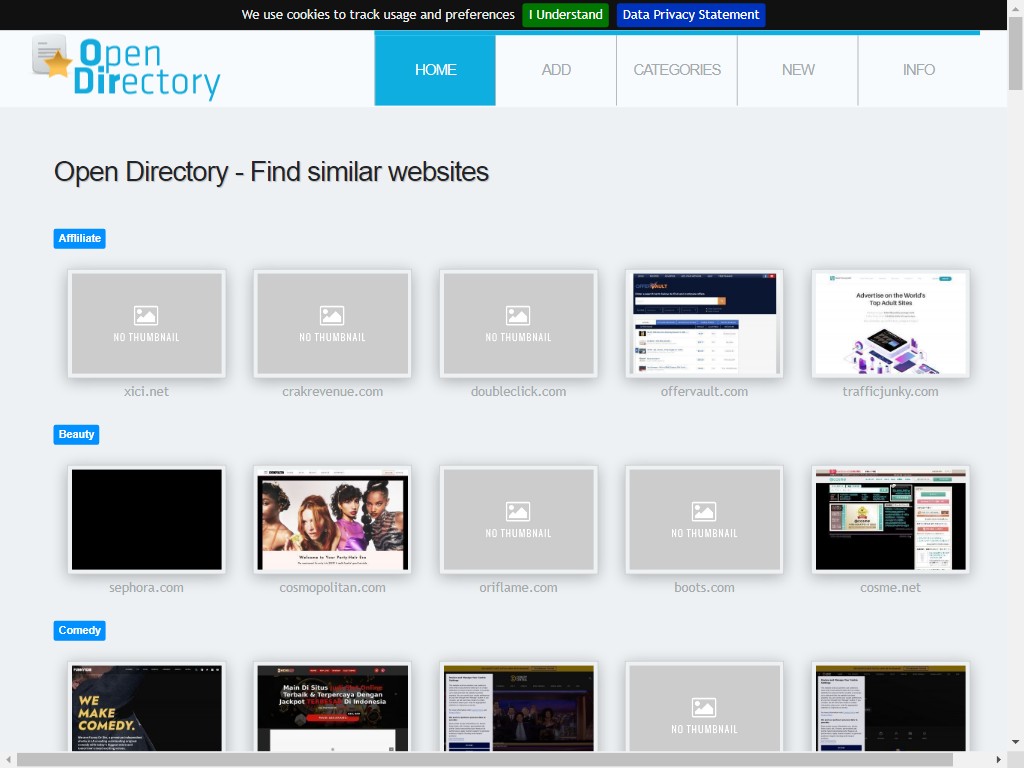The width and height of the screenshot is (1024, 768).
Task: Click the offervault.com link text
Action: tap(704, 391)
